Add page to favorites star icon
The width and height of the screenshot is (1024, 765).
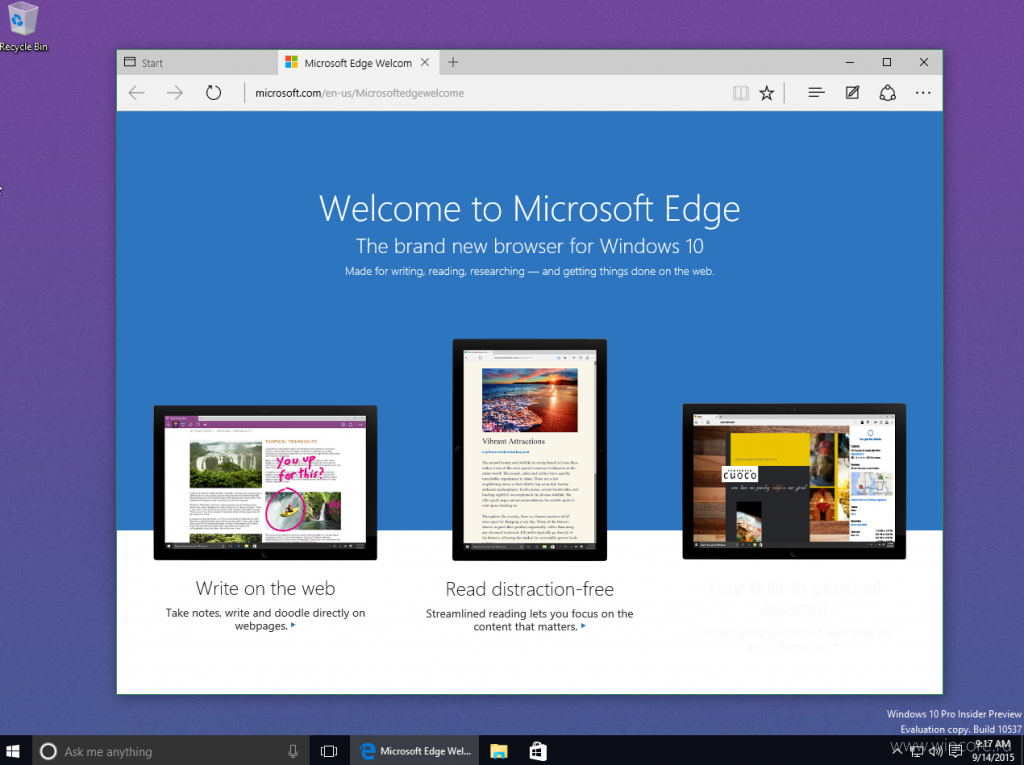click(x=767, y=93)
